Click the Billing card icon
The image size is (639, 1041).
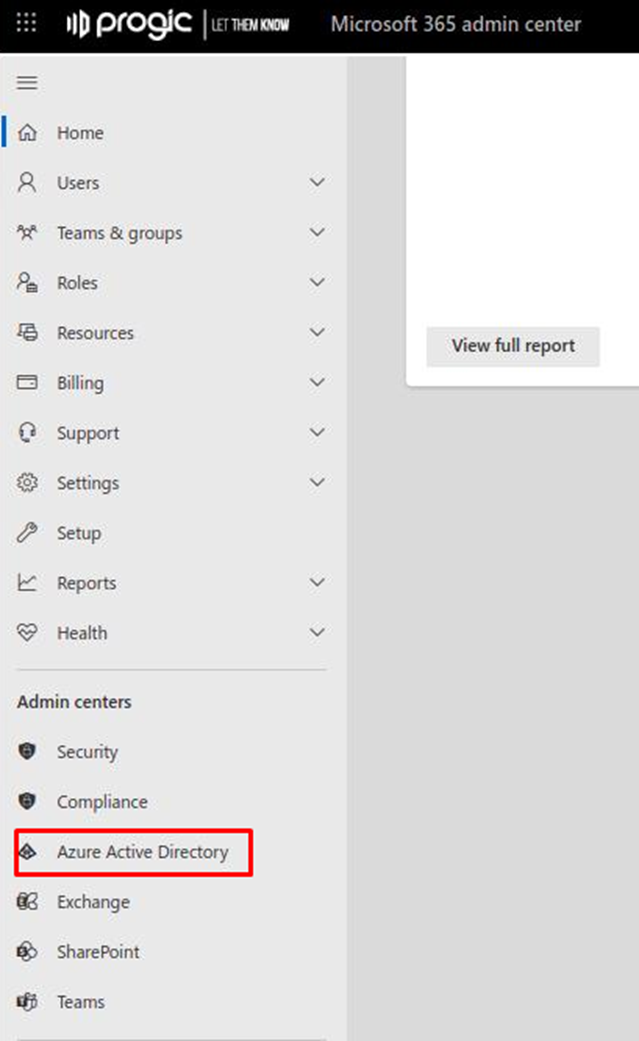[27, 382]
